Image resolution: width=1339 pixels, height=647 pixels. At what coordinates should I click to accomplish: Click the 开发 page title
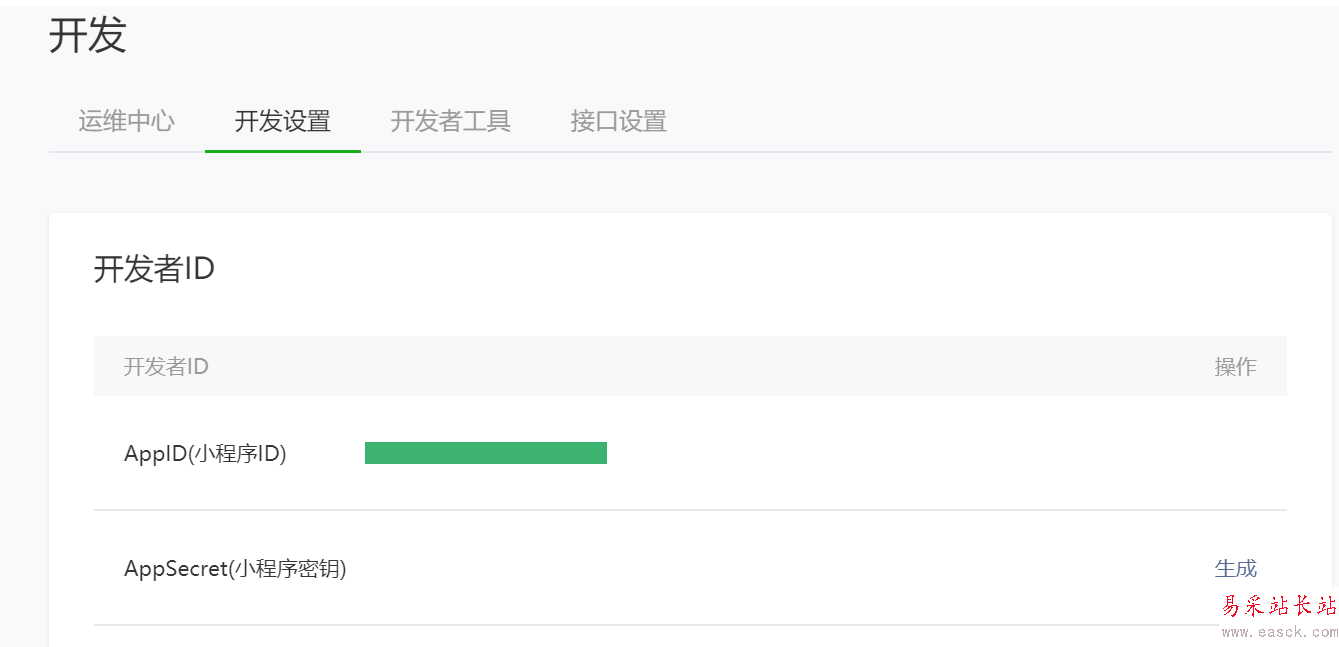tap(88, 36)
